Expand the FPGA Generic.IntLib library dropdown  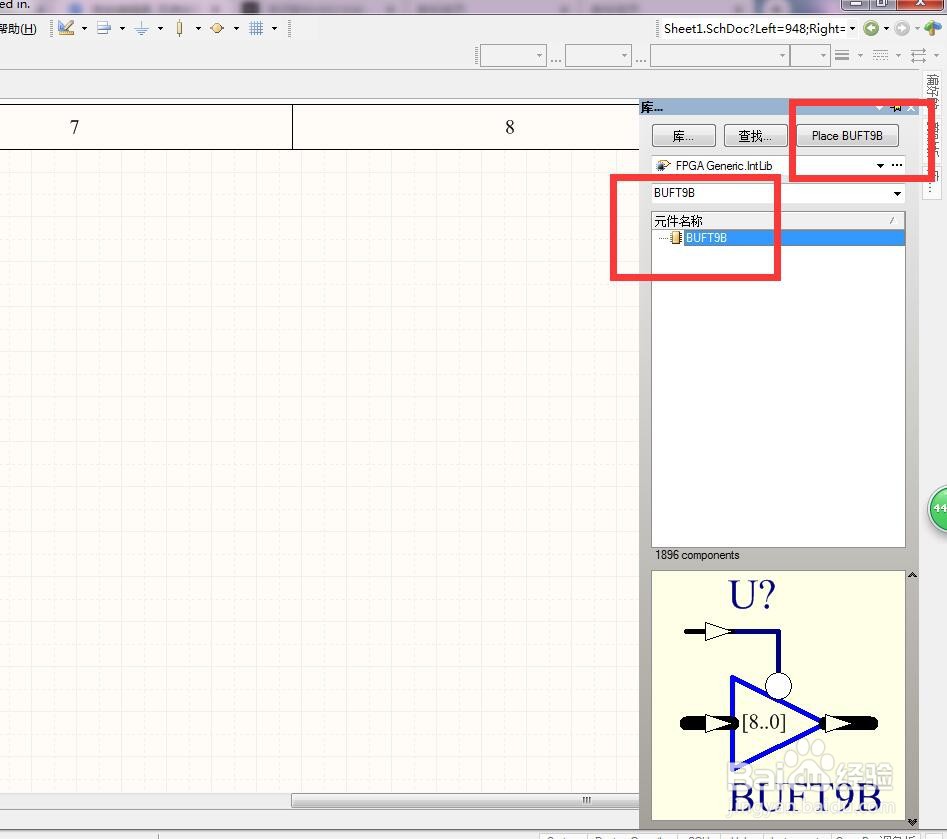coord(881,165)
